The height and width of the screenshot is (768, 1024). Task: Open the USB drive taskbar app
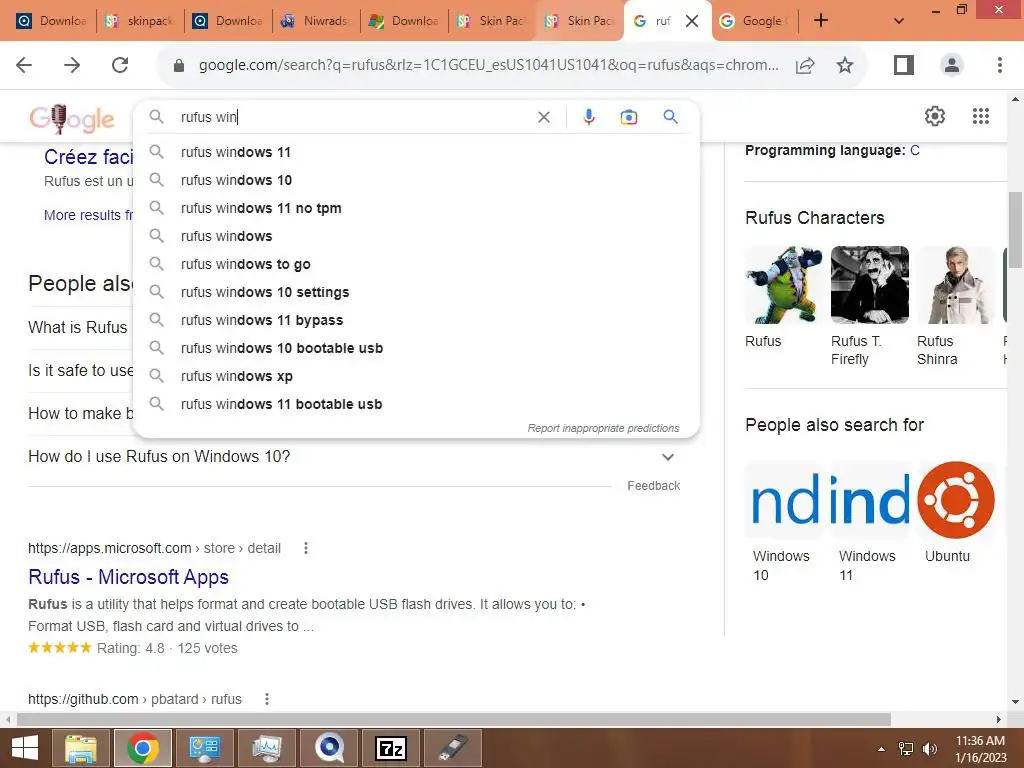tap(453, 748)
